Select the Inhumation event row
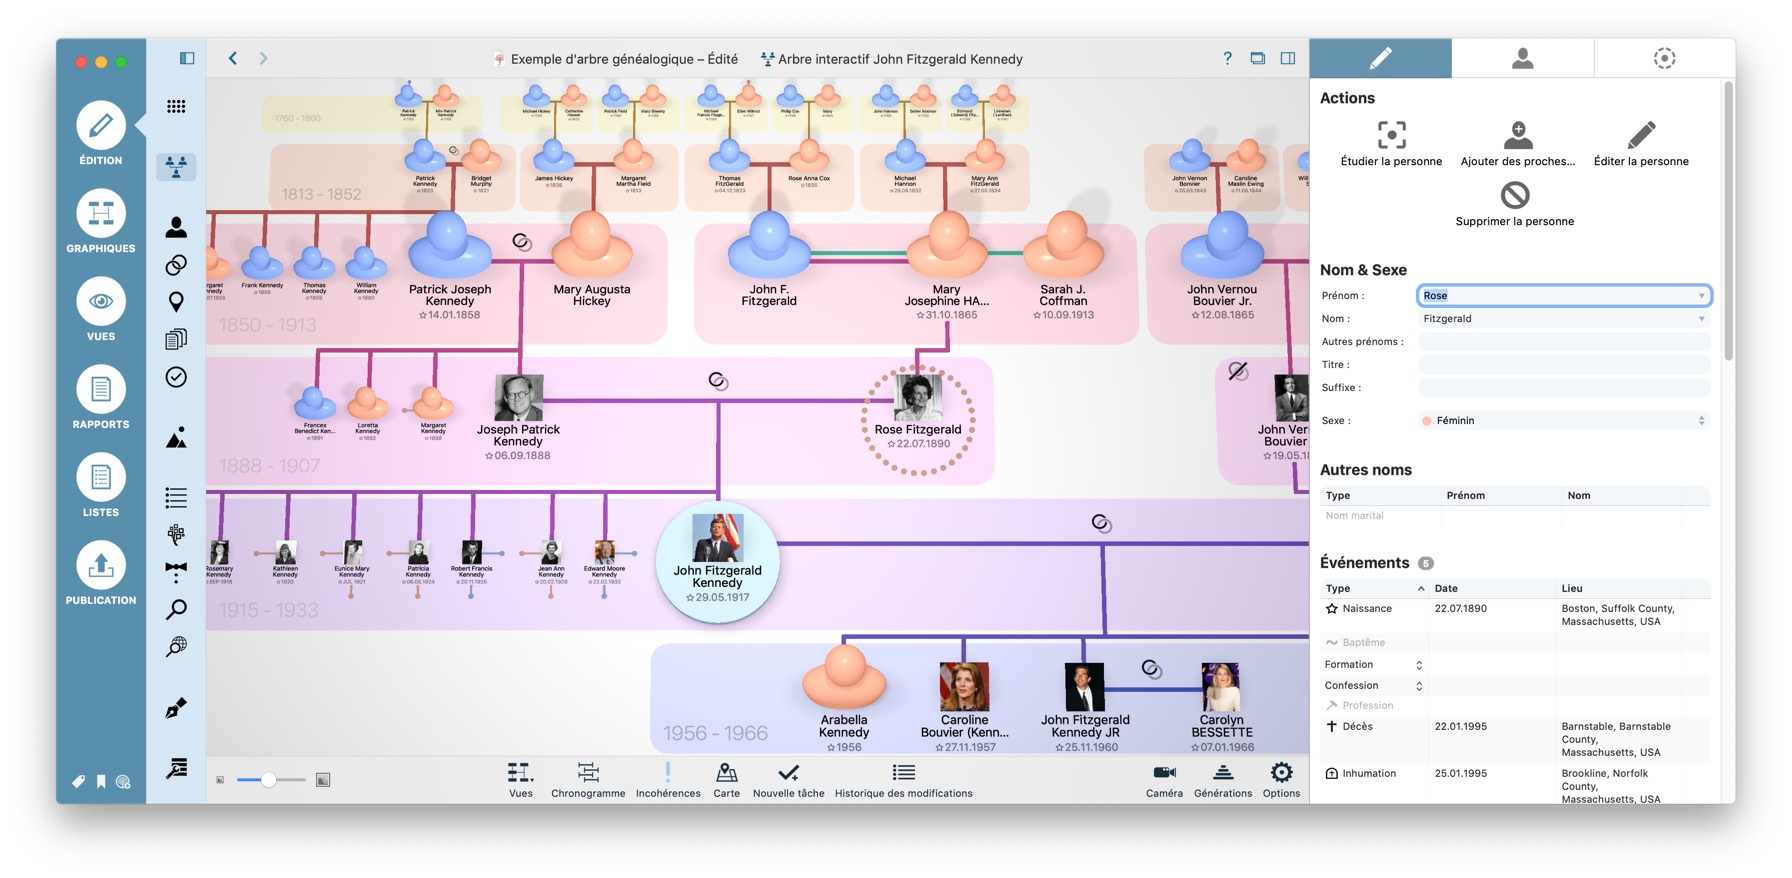This screenshot has width=1792, height=878. pyautogui.click(x=1515, y=786)
